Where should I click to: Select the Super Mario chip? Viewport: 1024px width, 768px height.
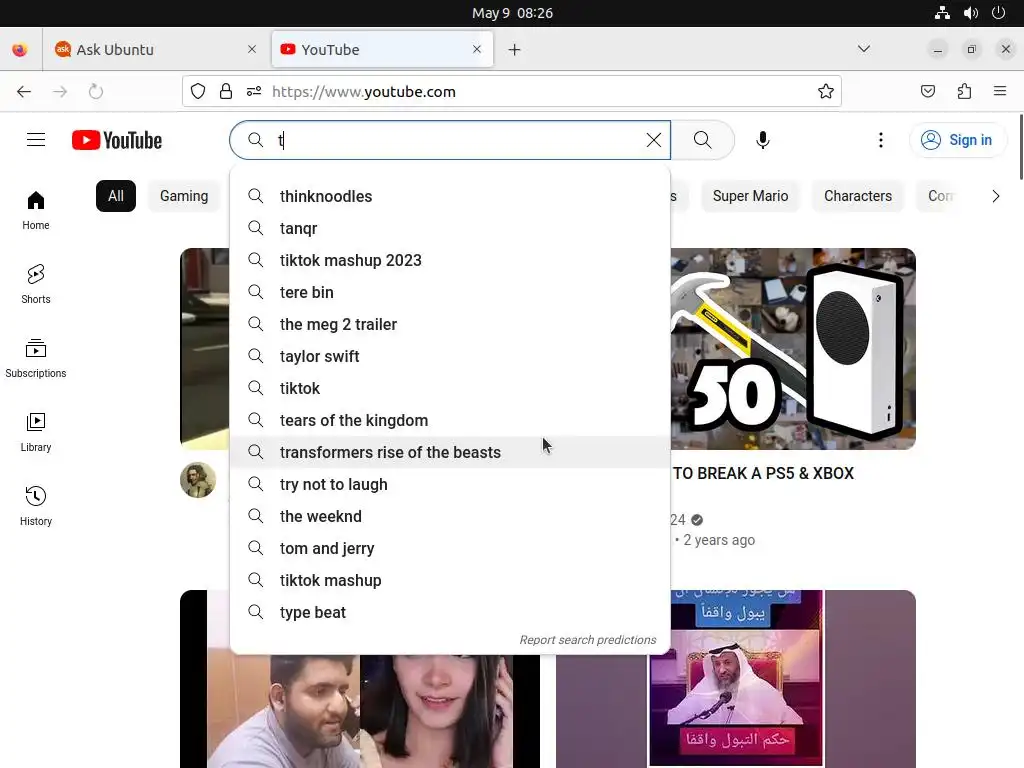pyautogui.click(x=750, y=196)
